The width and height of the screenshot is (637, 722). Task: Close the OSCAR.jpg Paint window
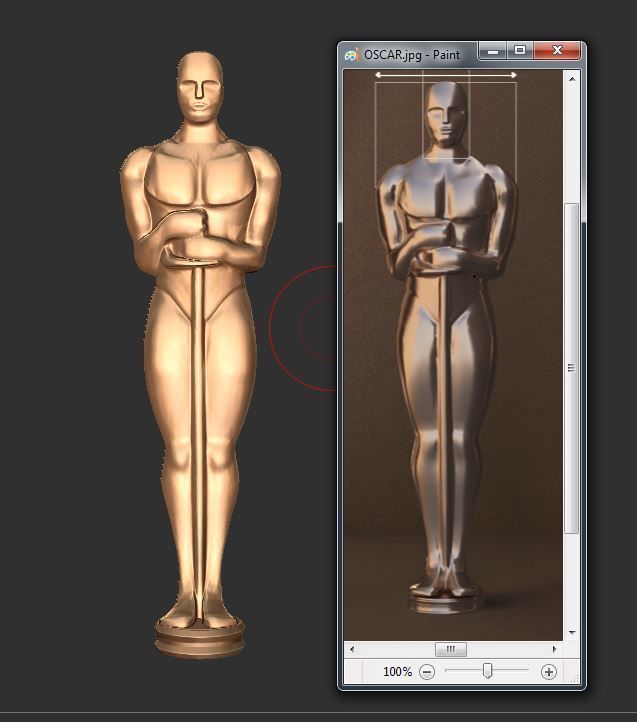(x=557, y=51)
